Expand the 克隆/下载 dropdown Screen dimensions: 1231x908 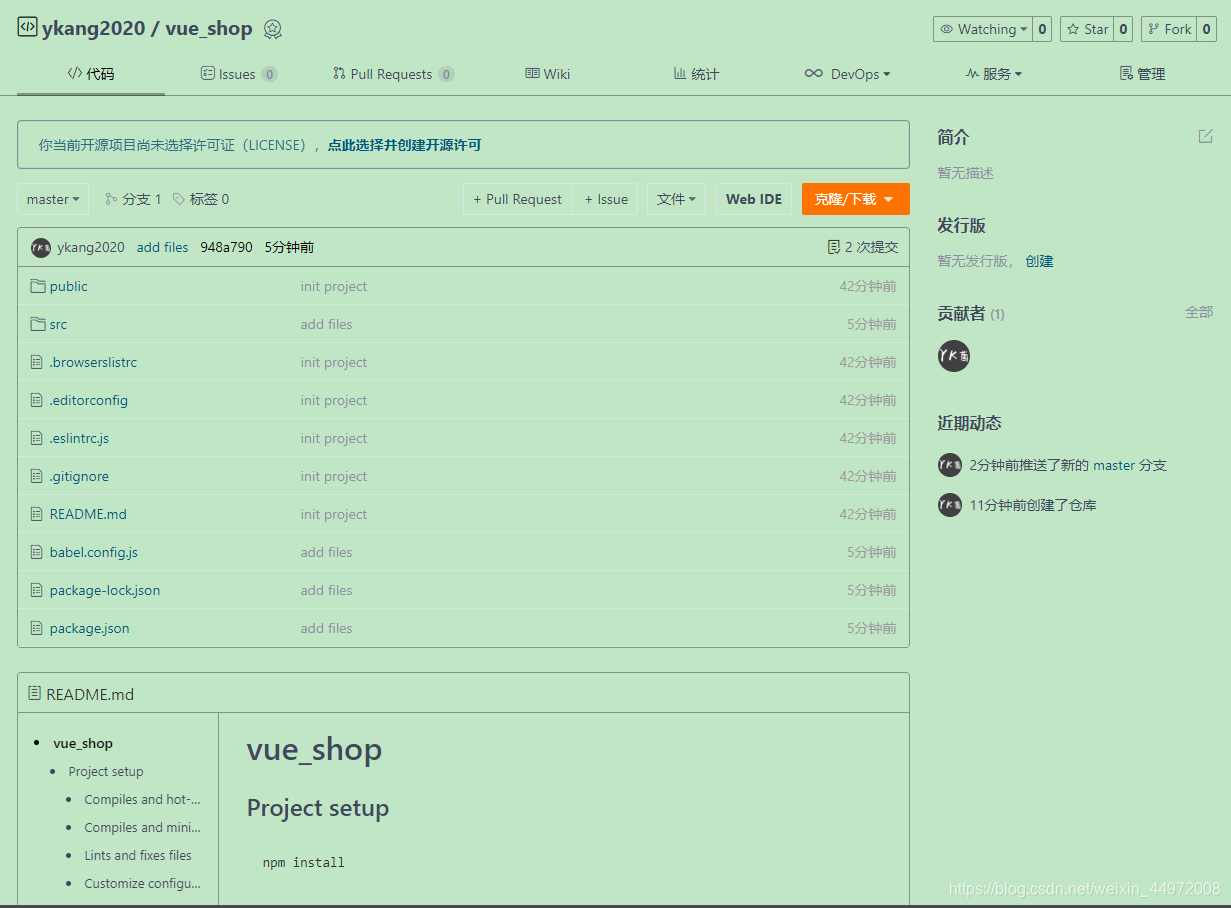855,199
